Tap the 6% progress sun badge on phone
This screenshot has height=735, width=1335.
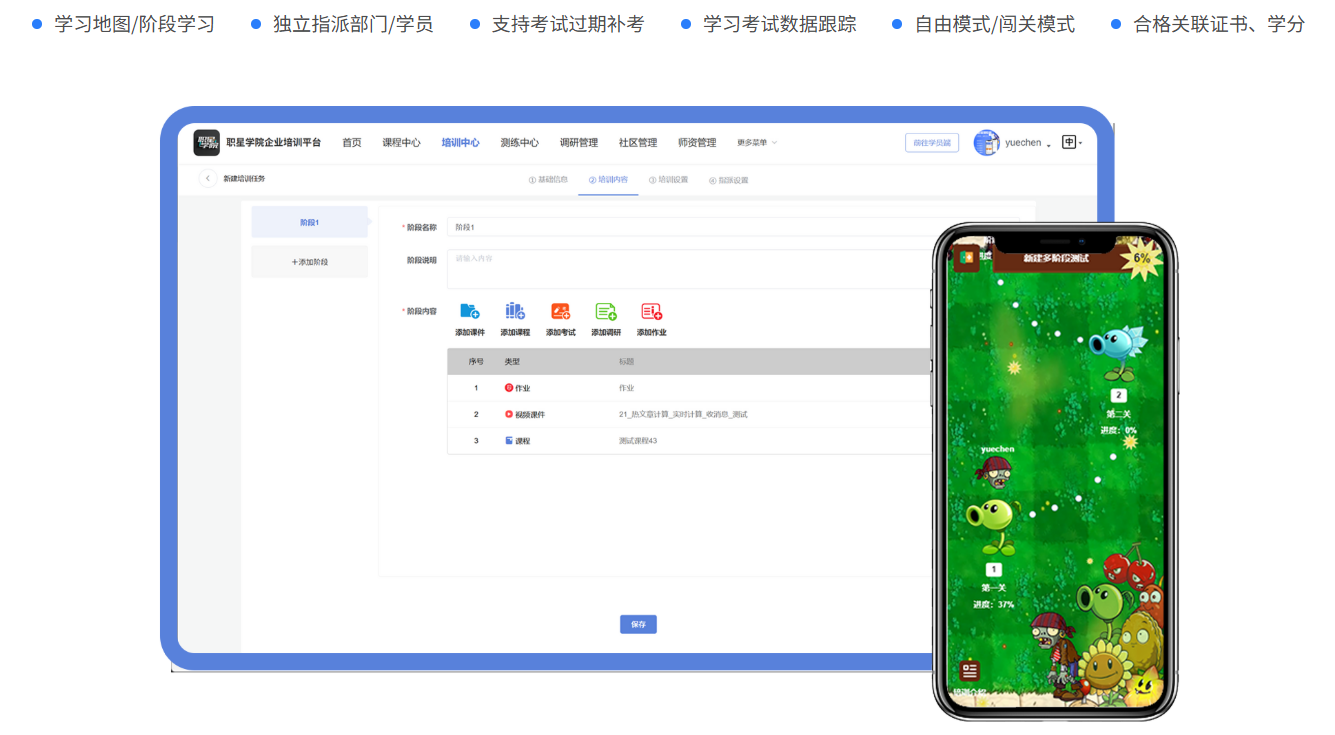1140,258
